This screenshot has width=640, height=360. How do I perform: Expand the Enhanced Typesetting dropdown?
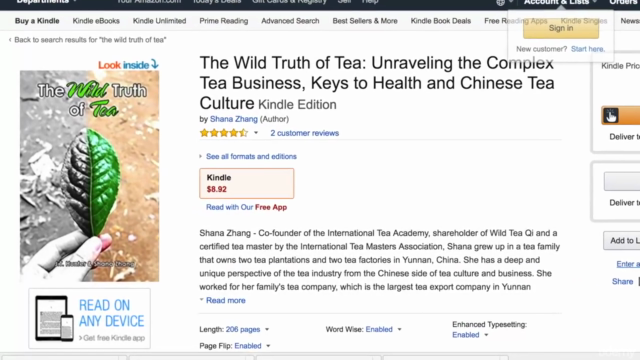[x=486, y=335]
